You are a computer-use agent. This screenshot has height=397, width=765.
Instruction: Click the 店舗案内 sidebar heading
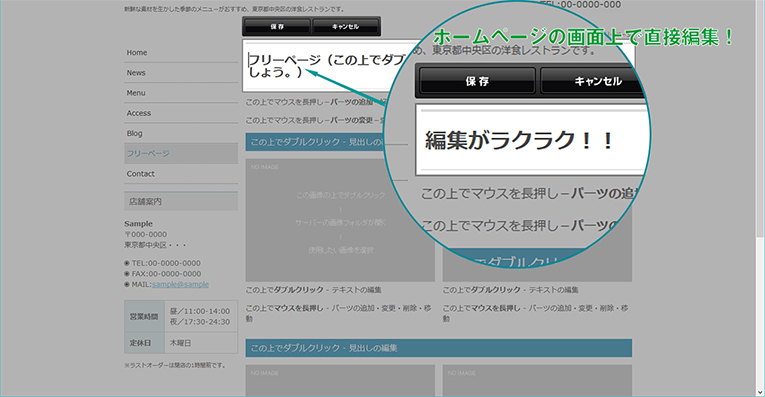point(181,201)
